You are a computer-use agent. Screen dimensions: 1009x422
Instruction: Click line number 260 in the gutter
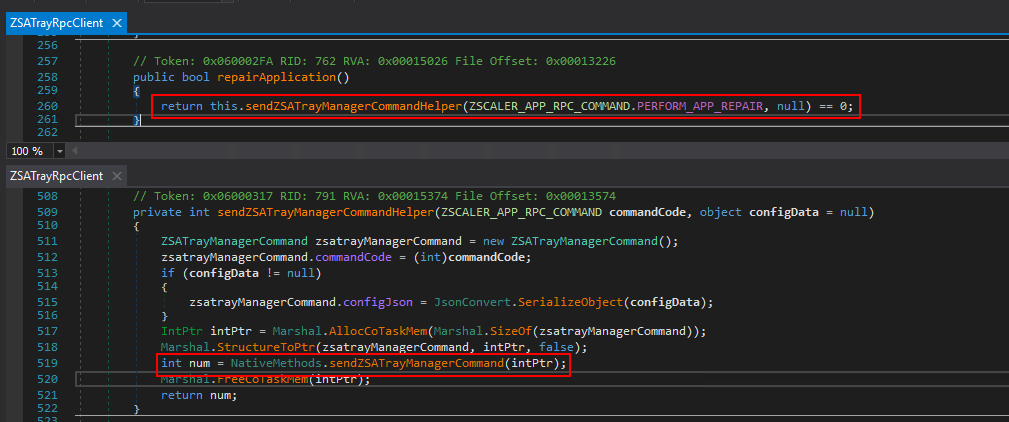(48, 106)
